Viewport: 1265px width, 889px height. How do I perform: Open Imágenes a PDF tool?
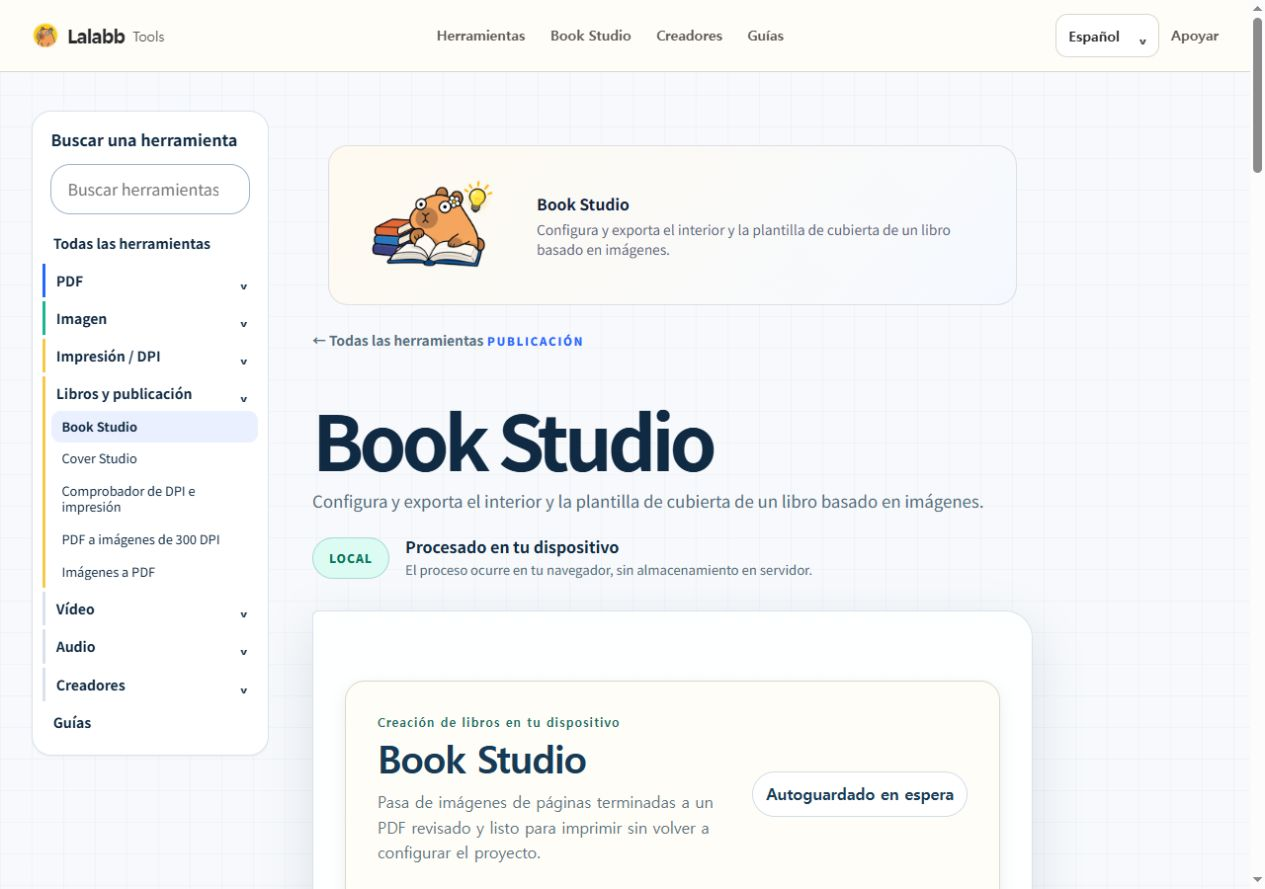pos(108,573)
